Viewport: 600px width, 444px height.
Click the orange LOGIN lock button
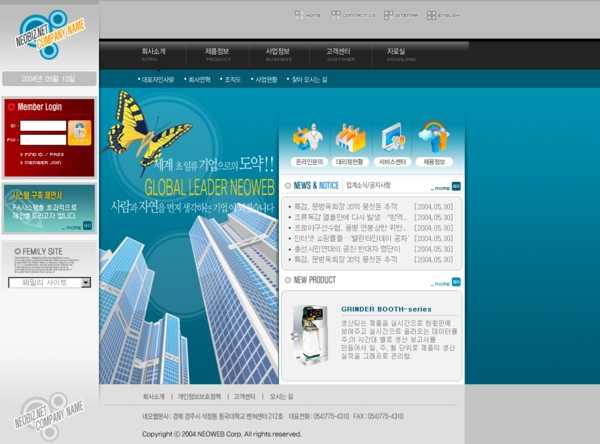(80, 133)
